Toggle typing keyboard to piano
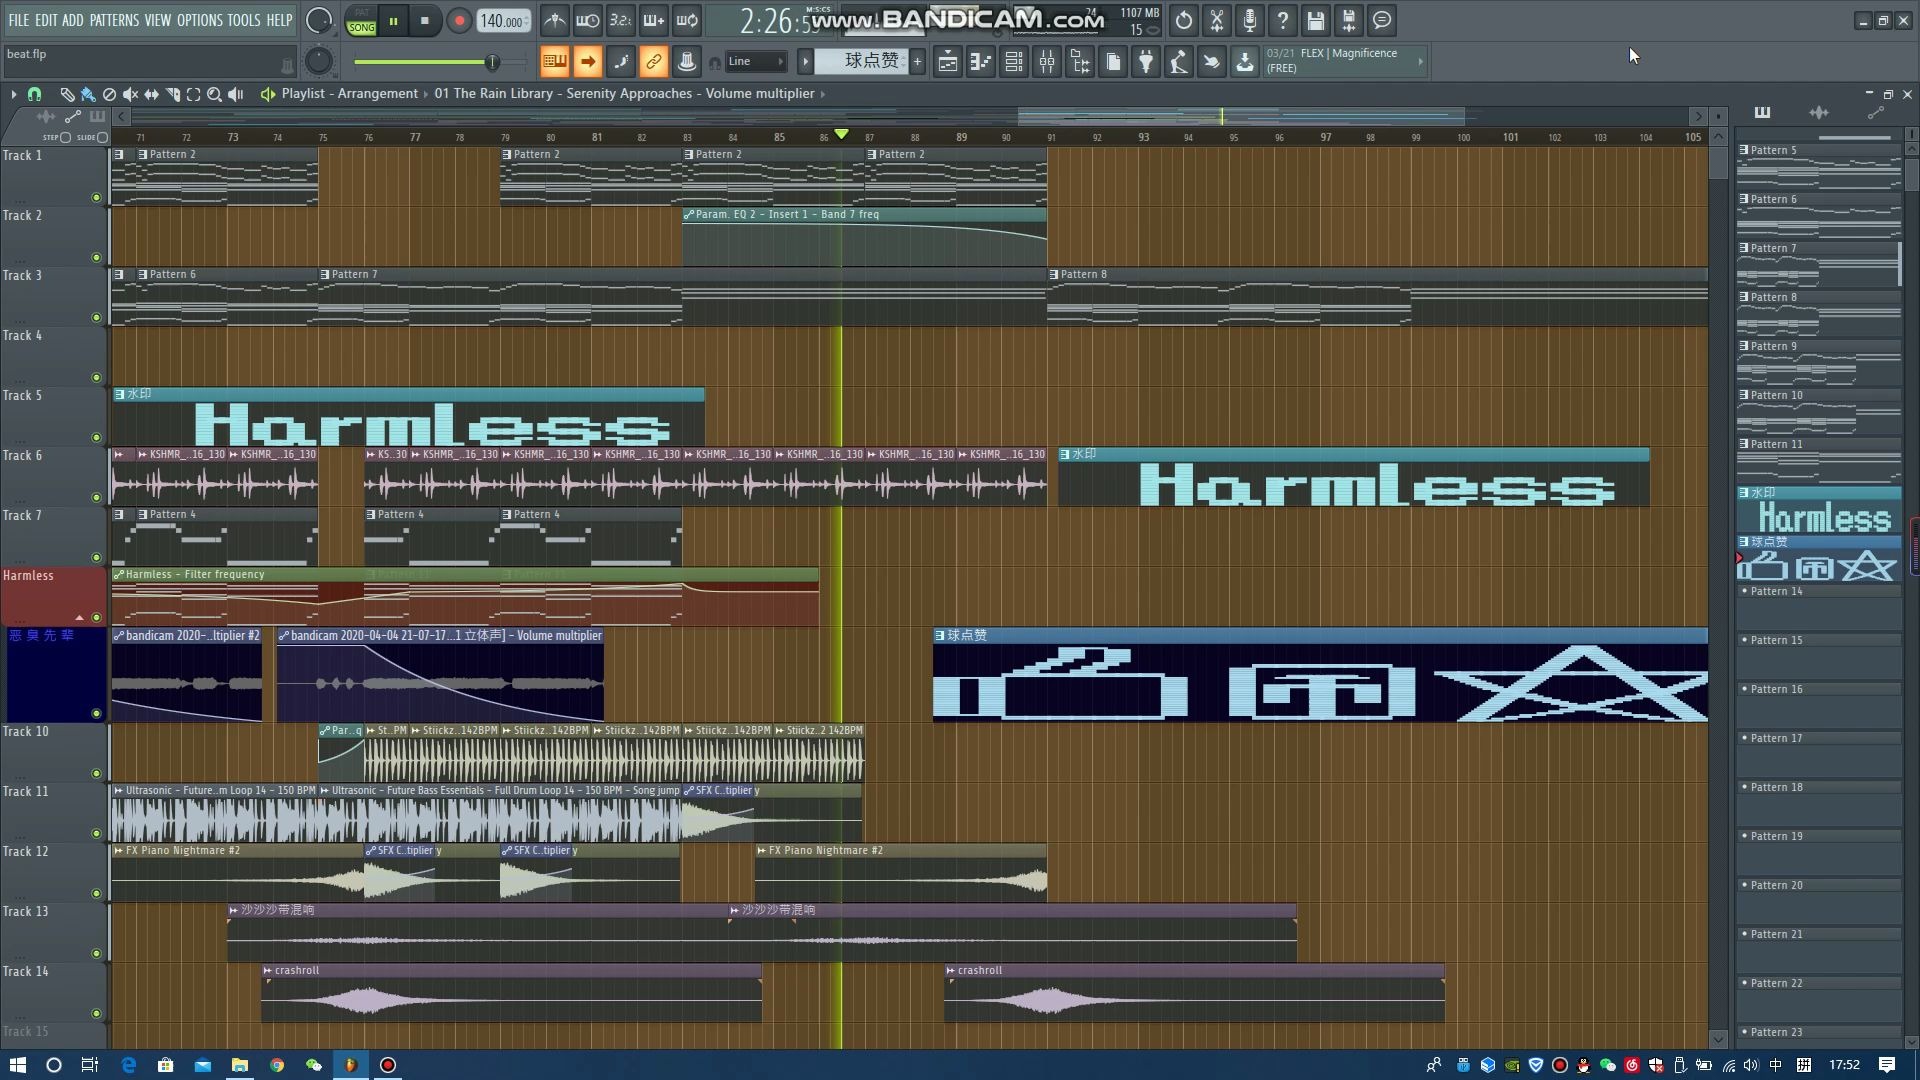 (554, 62)
